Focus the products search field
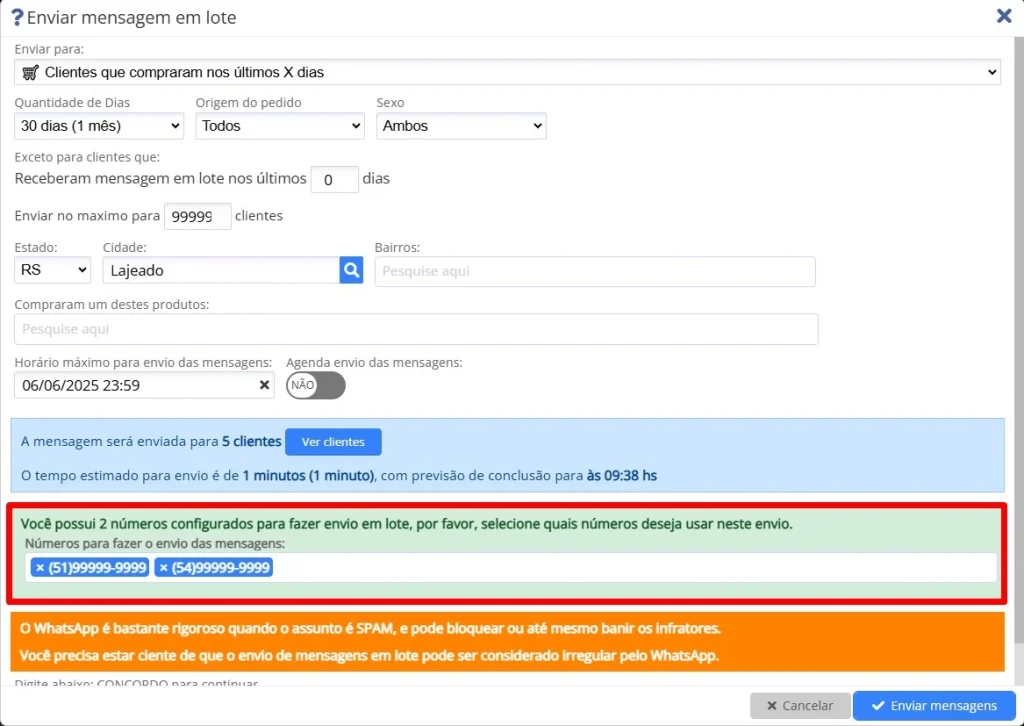Image resolution: width=1024 pixels, height=726 pixels. pyautogui.click(x=416, y=329)
